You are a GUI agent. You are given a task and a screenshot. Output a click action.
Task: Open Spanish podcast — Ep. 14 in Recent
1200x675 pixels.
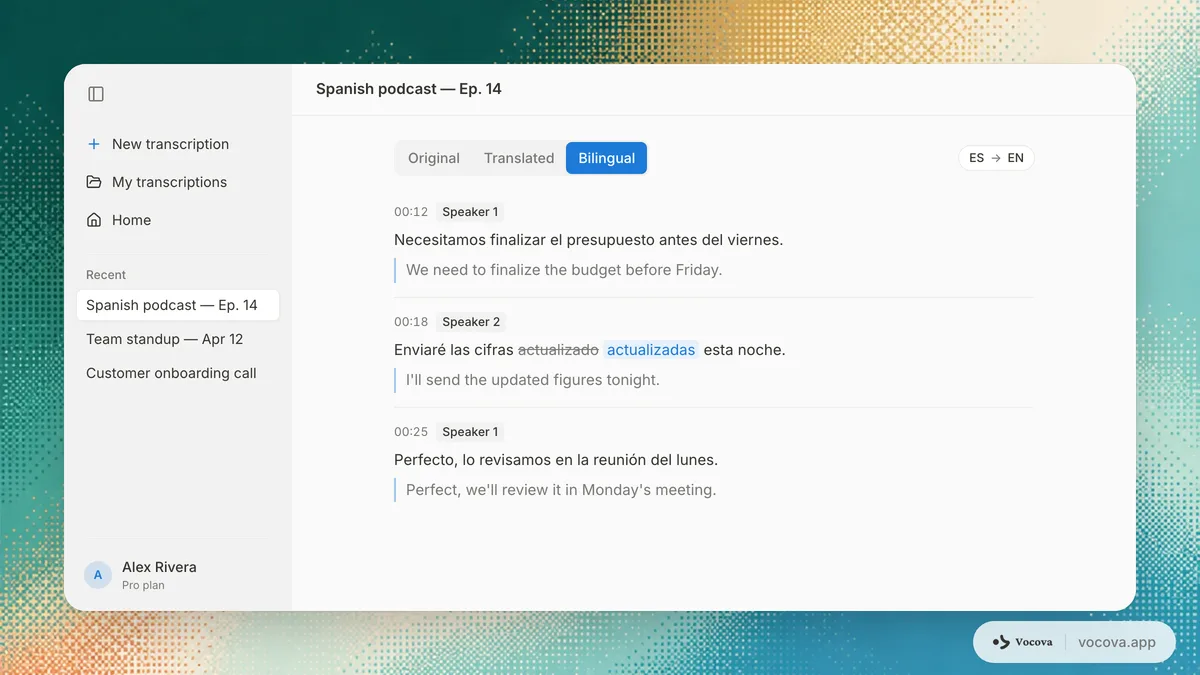click(178, 305)
